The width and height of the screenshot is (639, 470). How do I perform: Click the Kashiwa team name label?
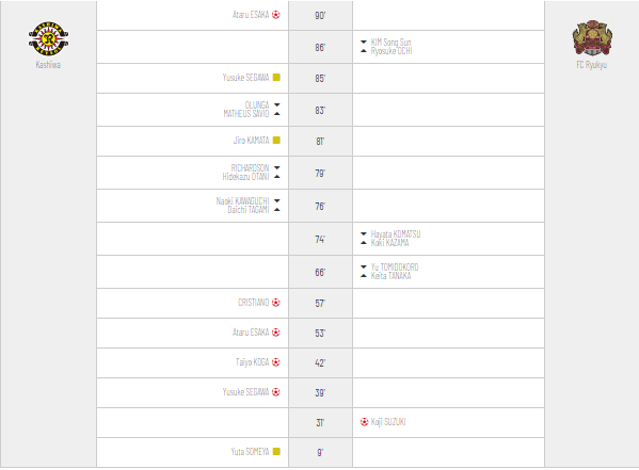(x=45, y=65)
